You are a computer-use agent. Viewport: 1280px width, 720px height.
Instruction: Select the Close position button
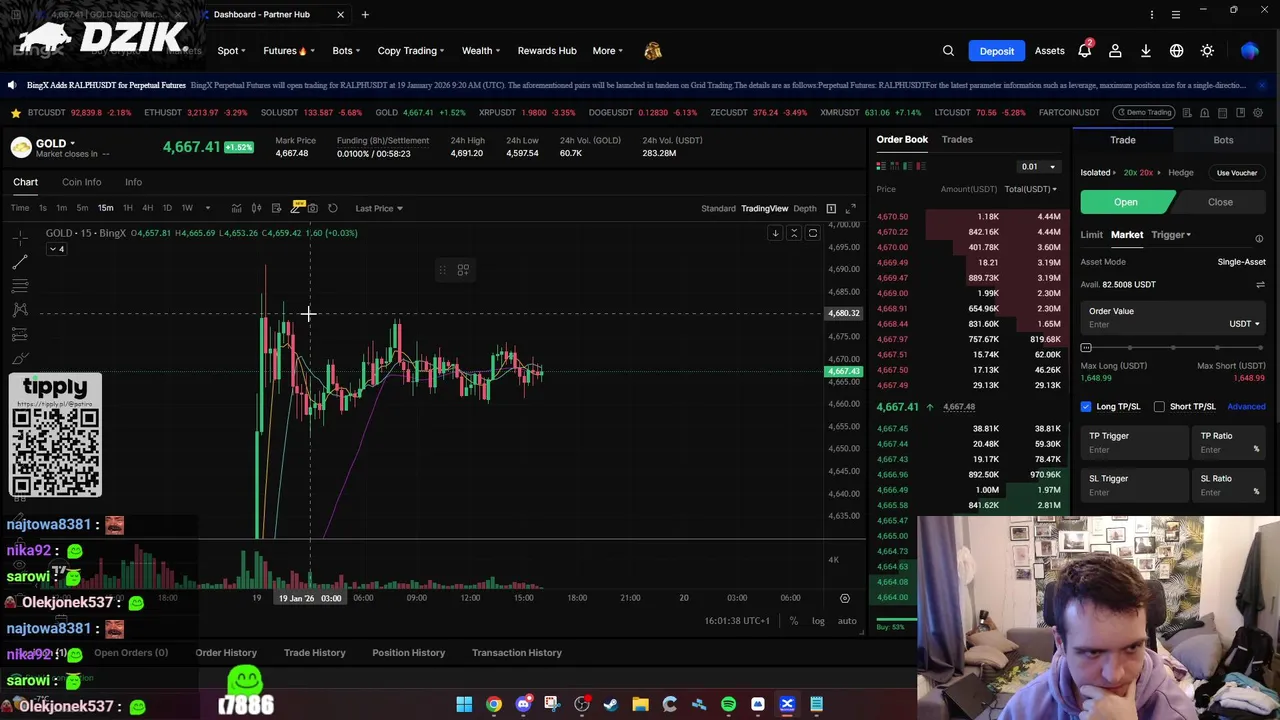(1220, 202)
